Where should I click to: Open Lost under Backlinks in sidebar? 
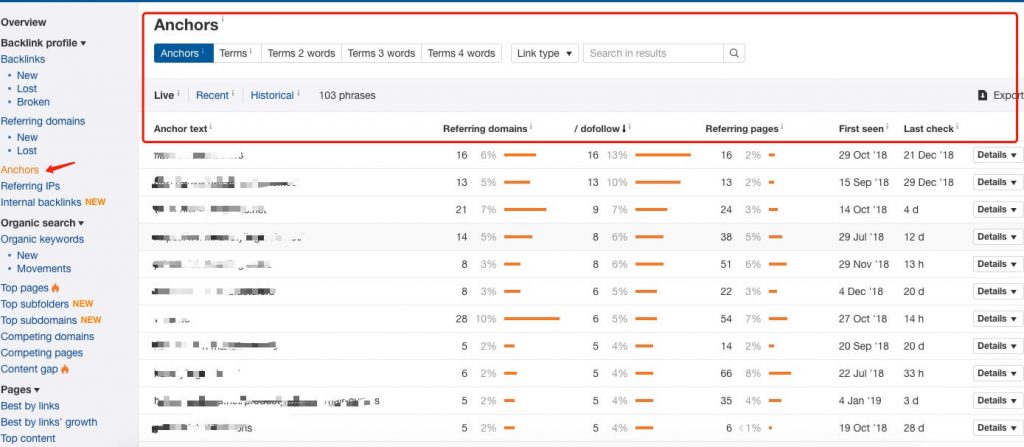[x=27, y=89]
